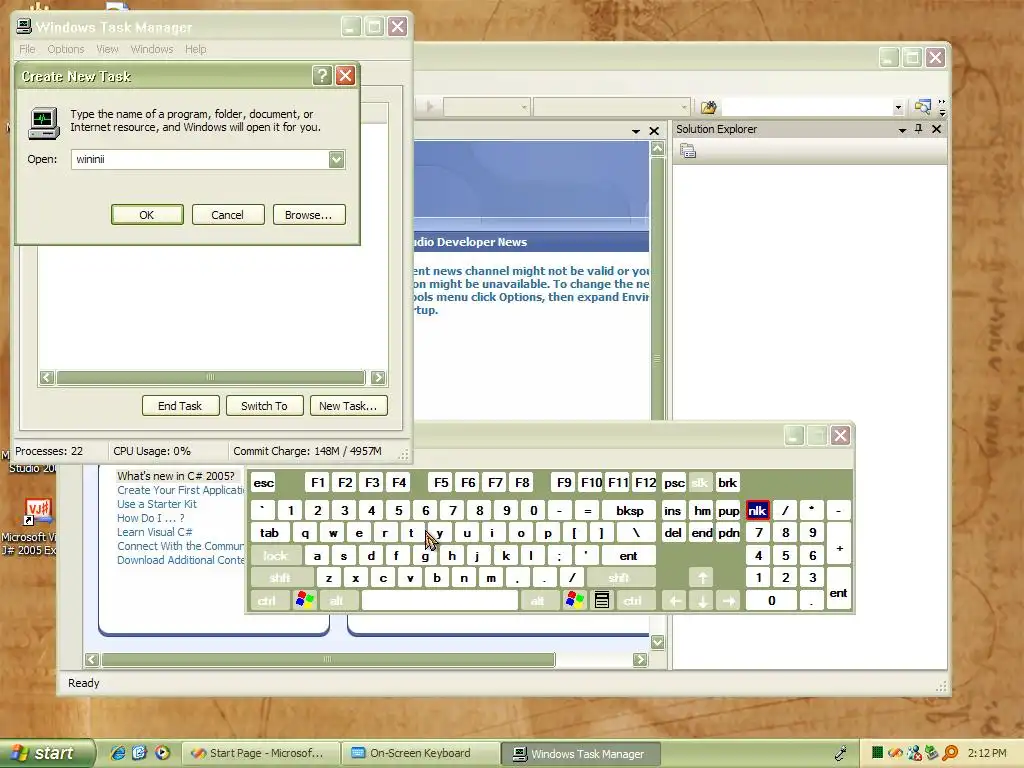Viewport: 1024px width, 768px height.
Task: Toggle the slk scroll lock key
Action: point(699,483)
